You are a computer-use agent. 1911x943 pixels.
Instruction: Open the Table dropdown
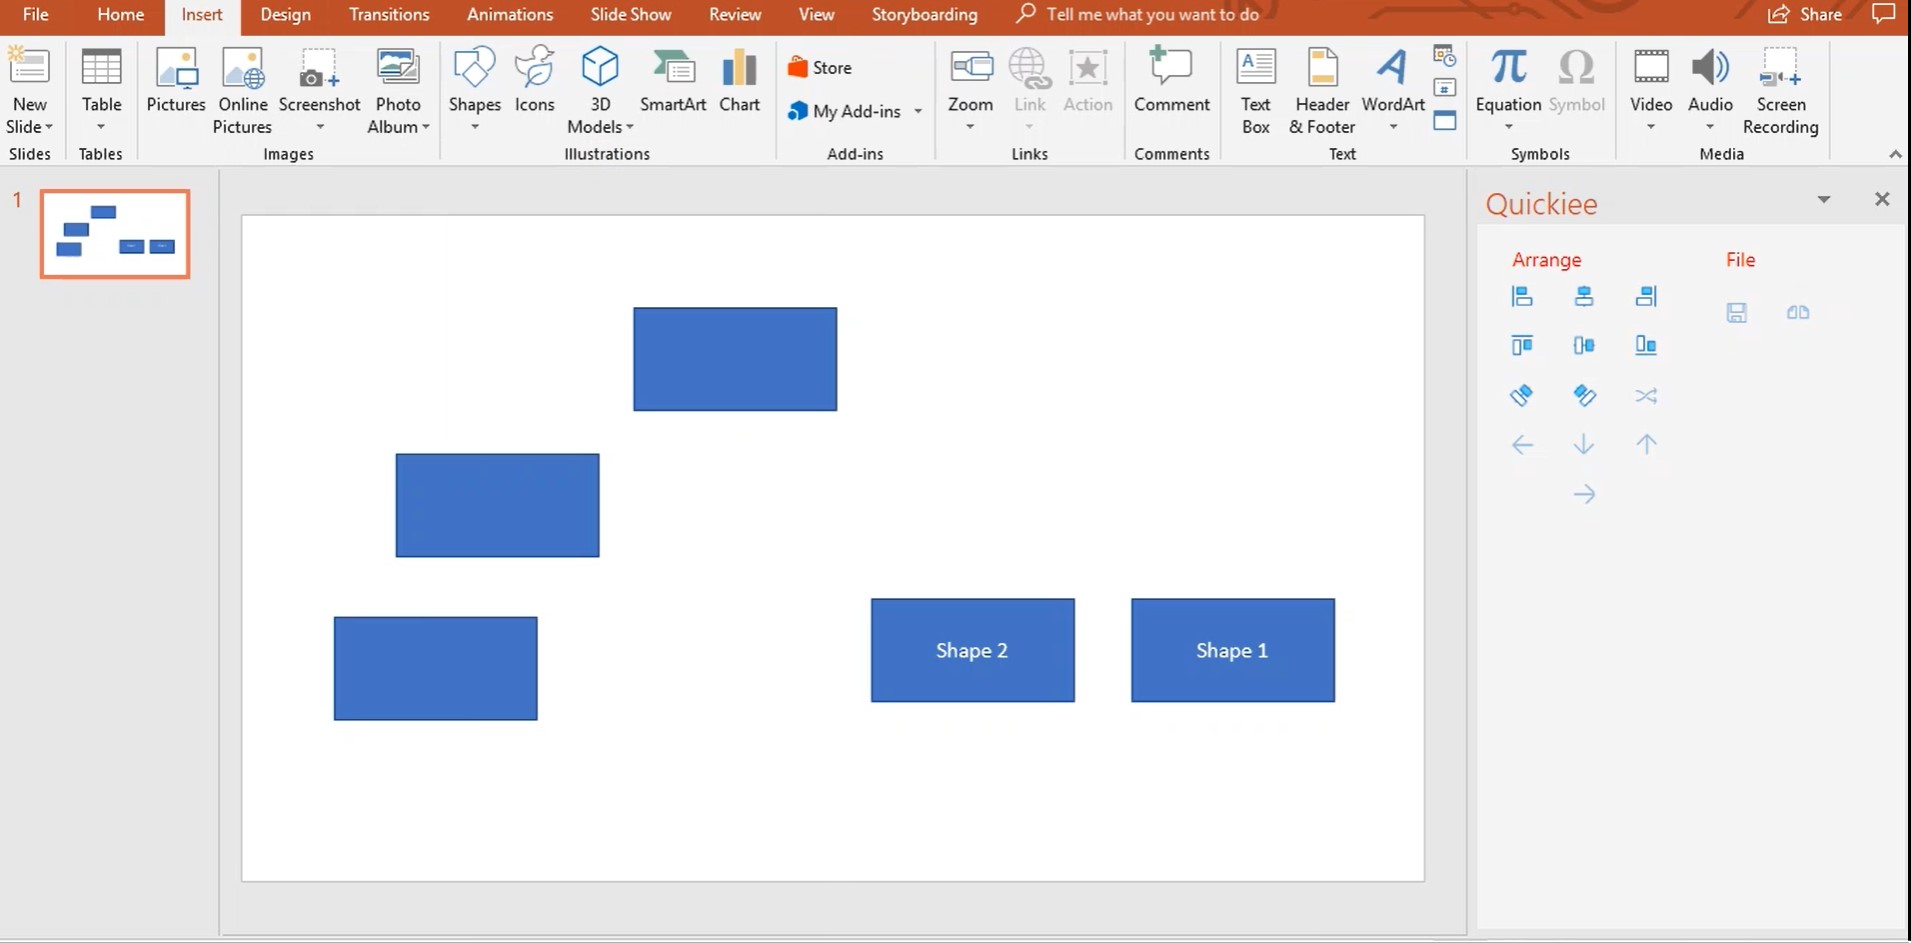[x=101, y=127]
